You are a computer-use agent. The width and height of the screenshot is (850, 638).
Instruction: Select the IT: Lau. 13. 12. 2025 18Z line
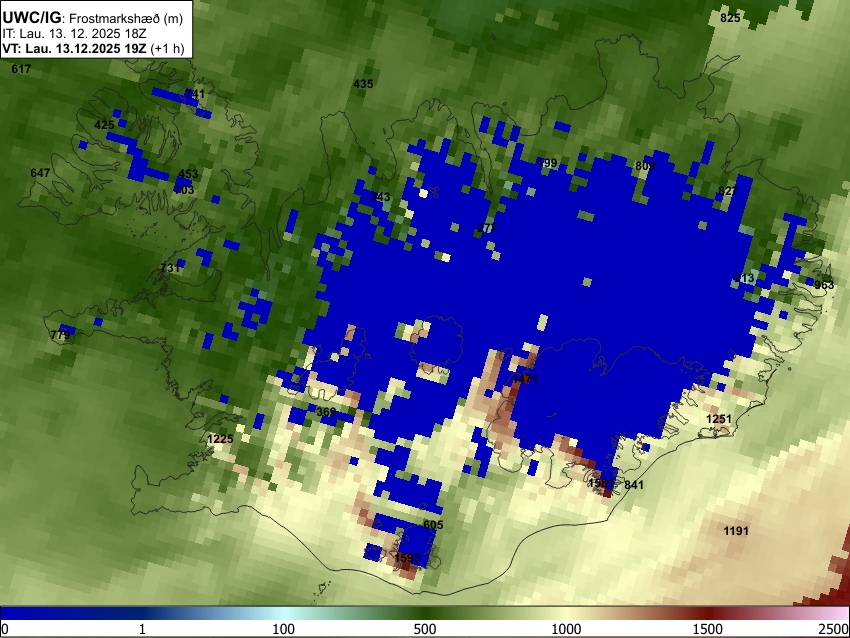(74, 34)
